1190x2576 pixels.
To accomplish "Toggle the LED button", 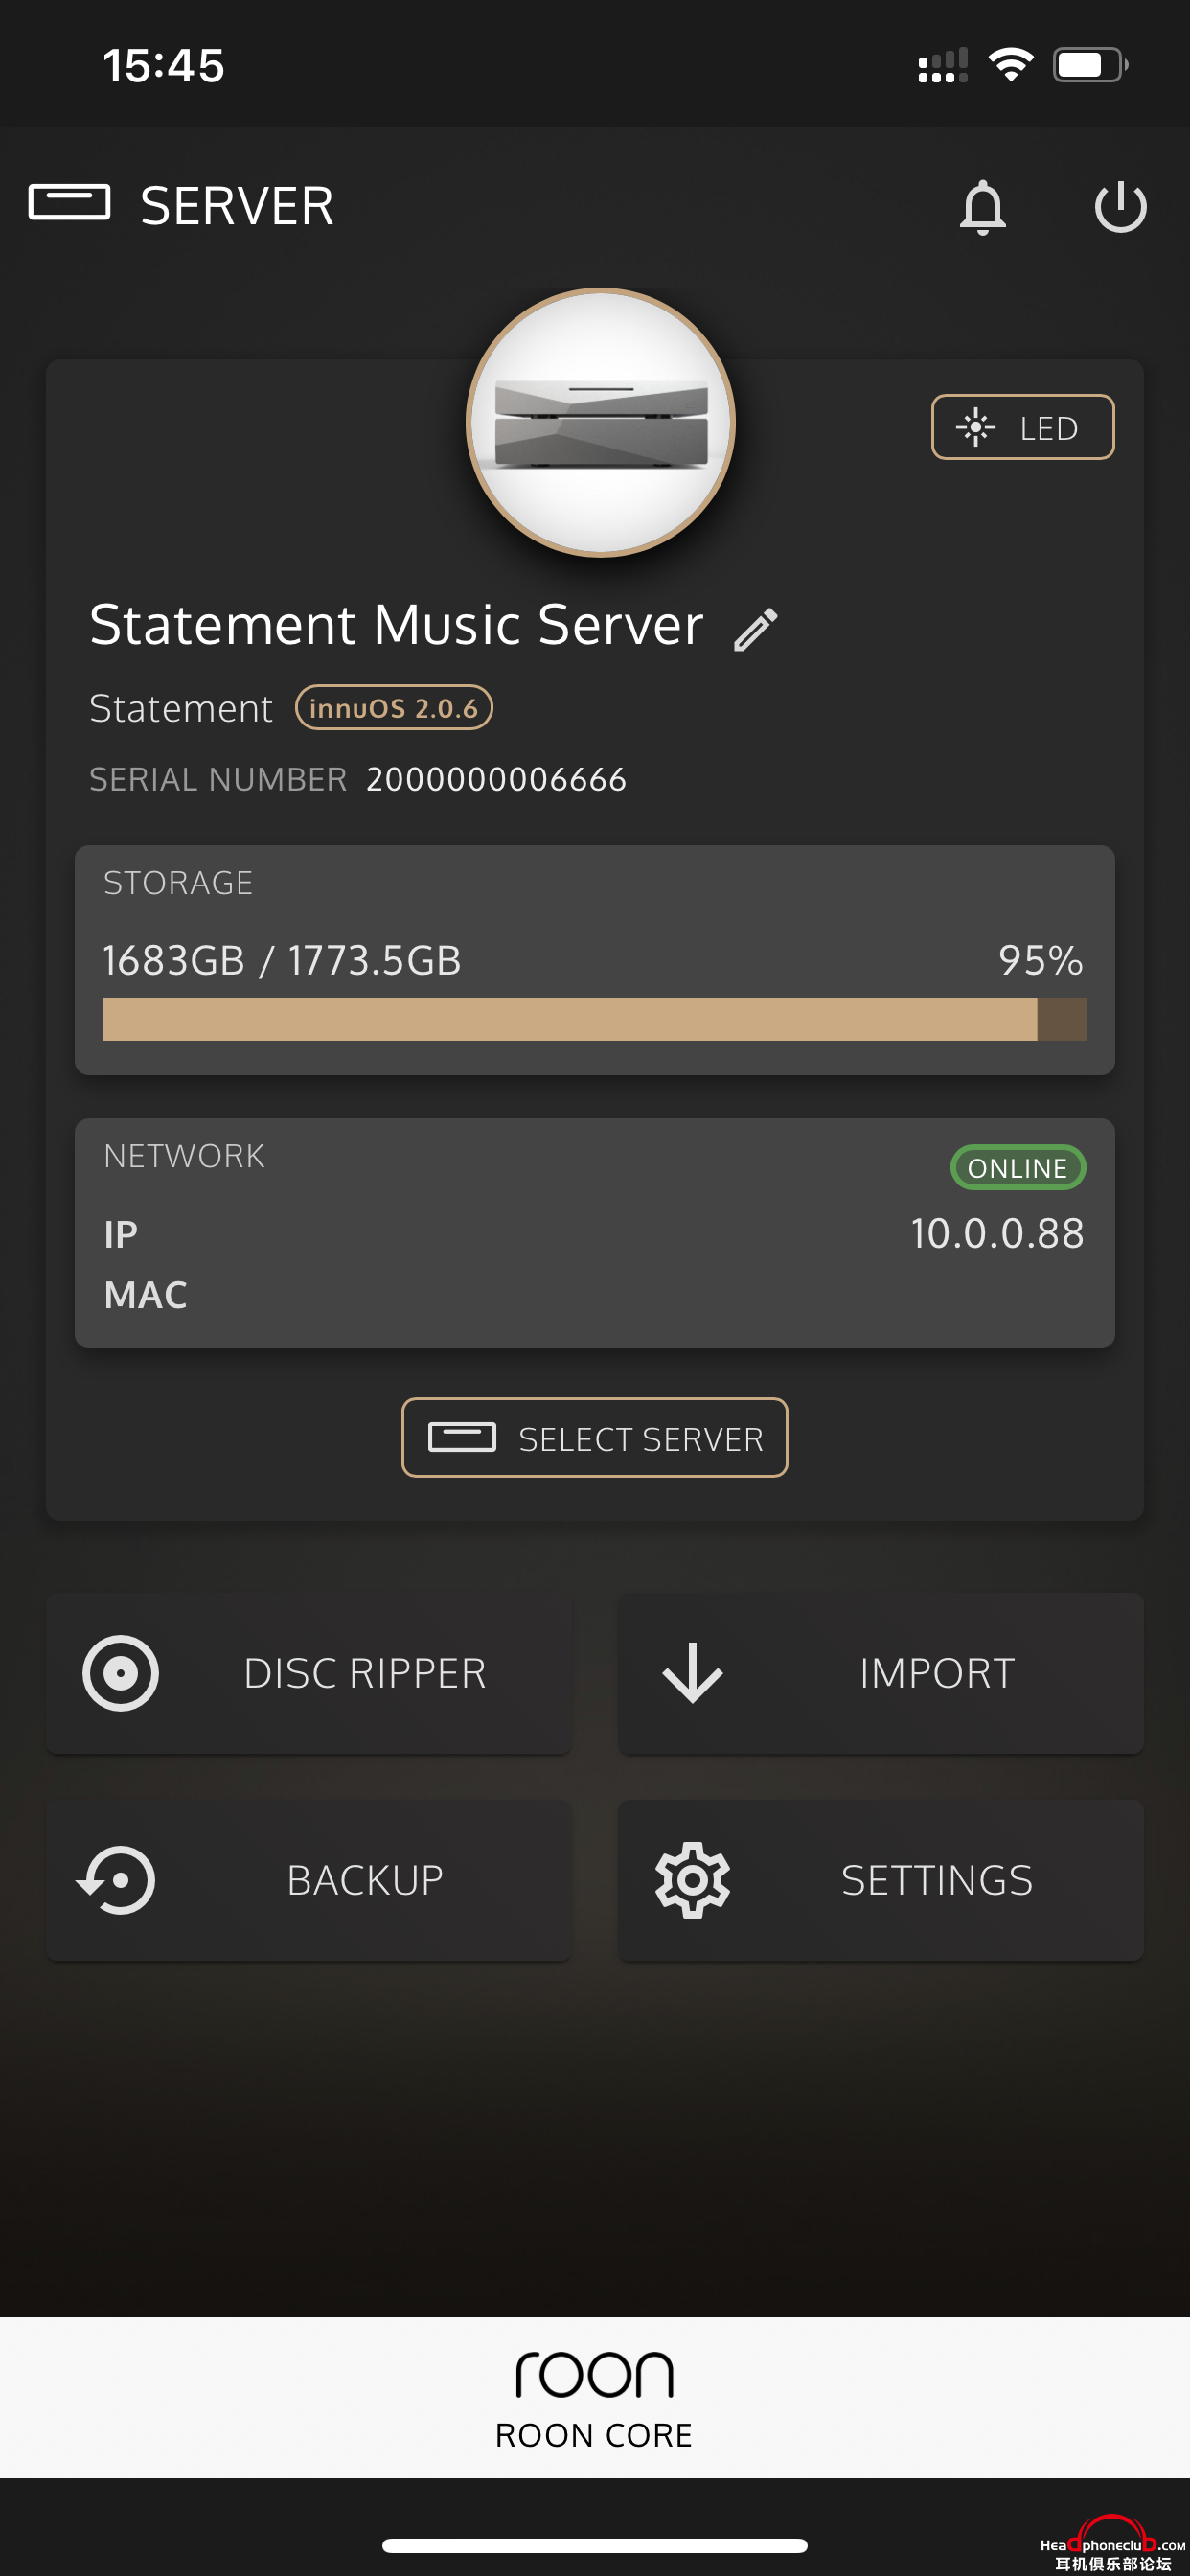I will pyautogui.click(x=1022, y=427).
